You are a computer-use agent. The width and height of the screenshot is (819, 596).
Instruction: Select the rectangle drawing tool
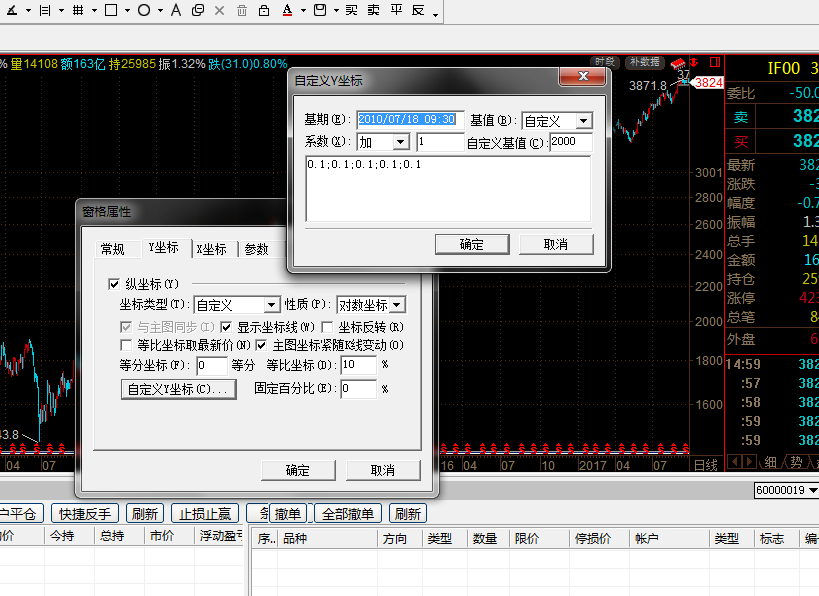111,10
